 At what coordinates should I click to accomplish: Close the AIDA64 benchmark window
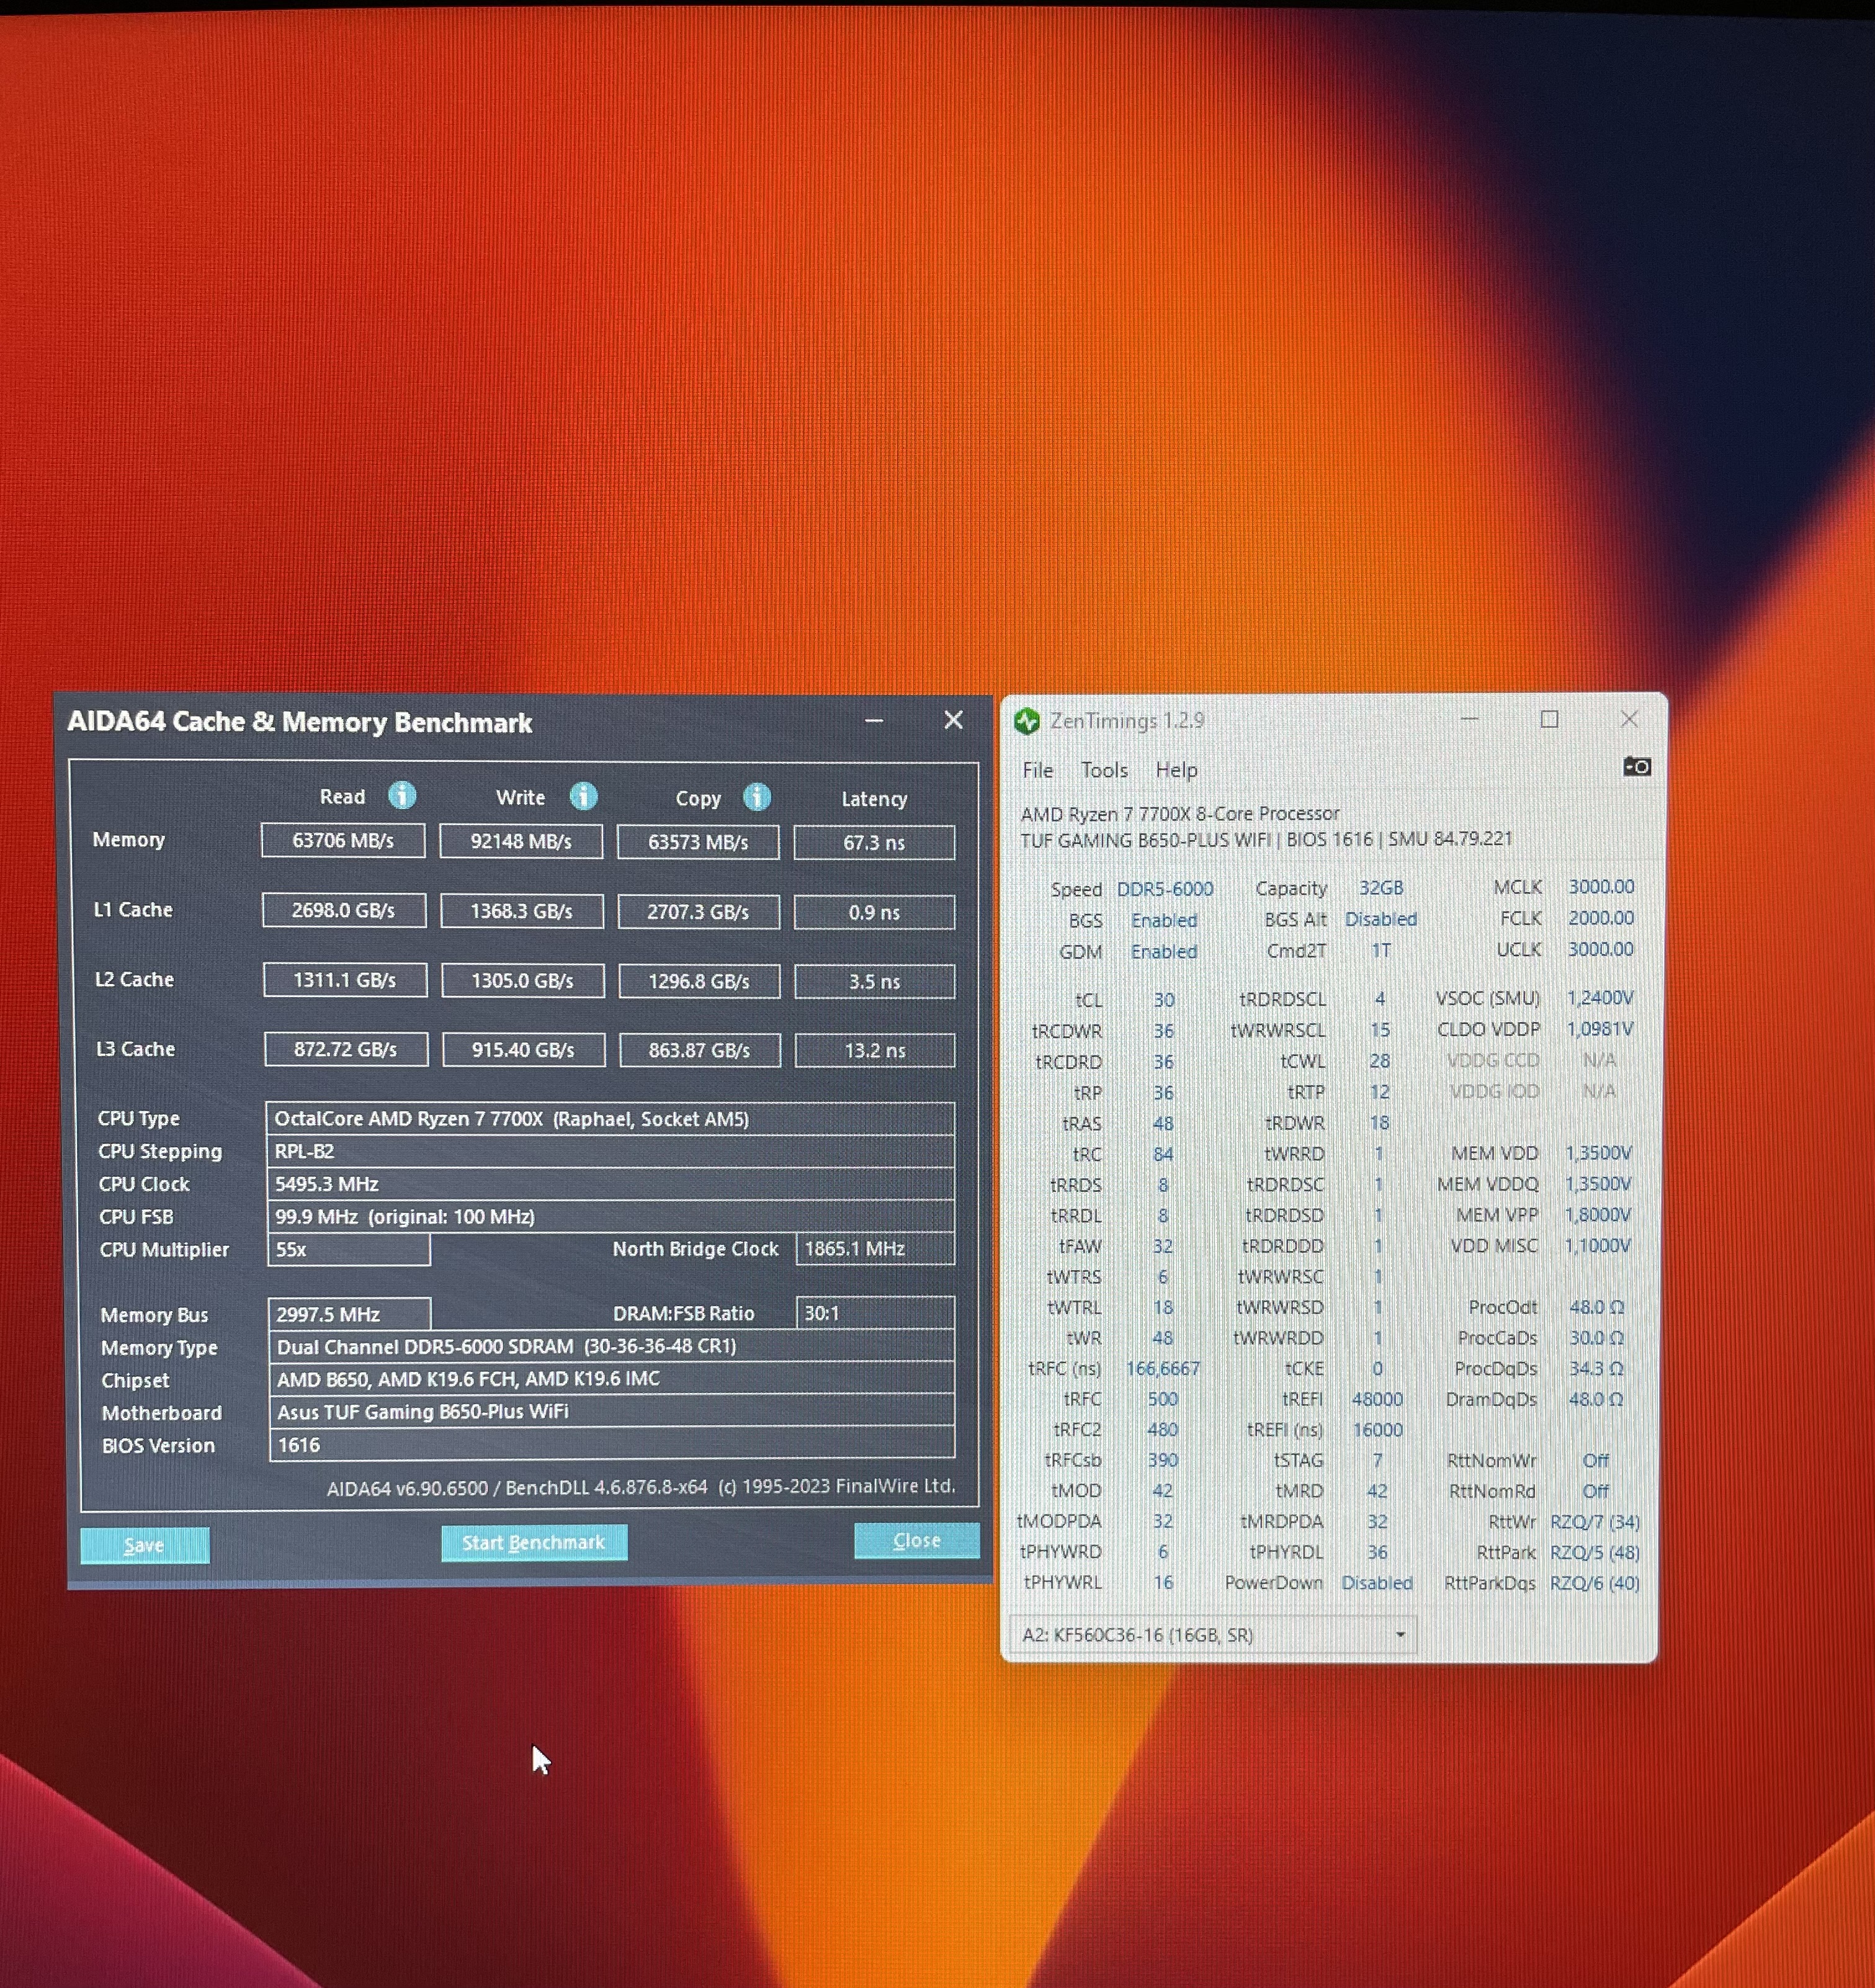coord(953,720)
